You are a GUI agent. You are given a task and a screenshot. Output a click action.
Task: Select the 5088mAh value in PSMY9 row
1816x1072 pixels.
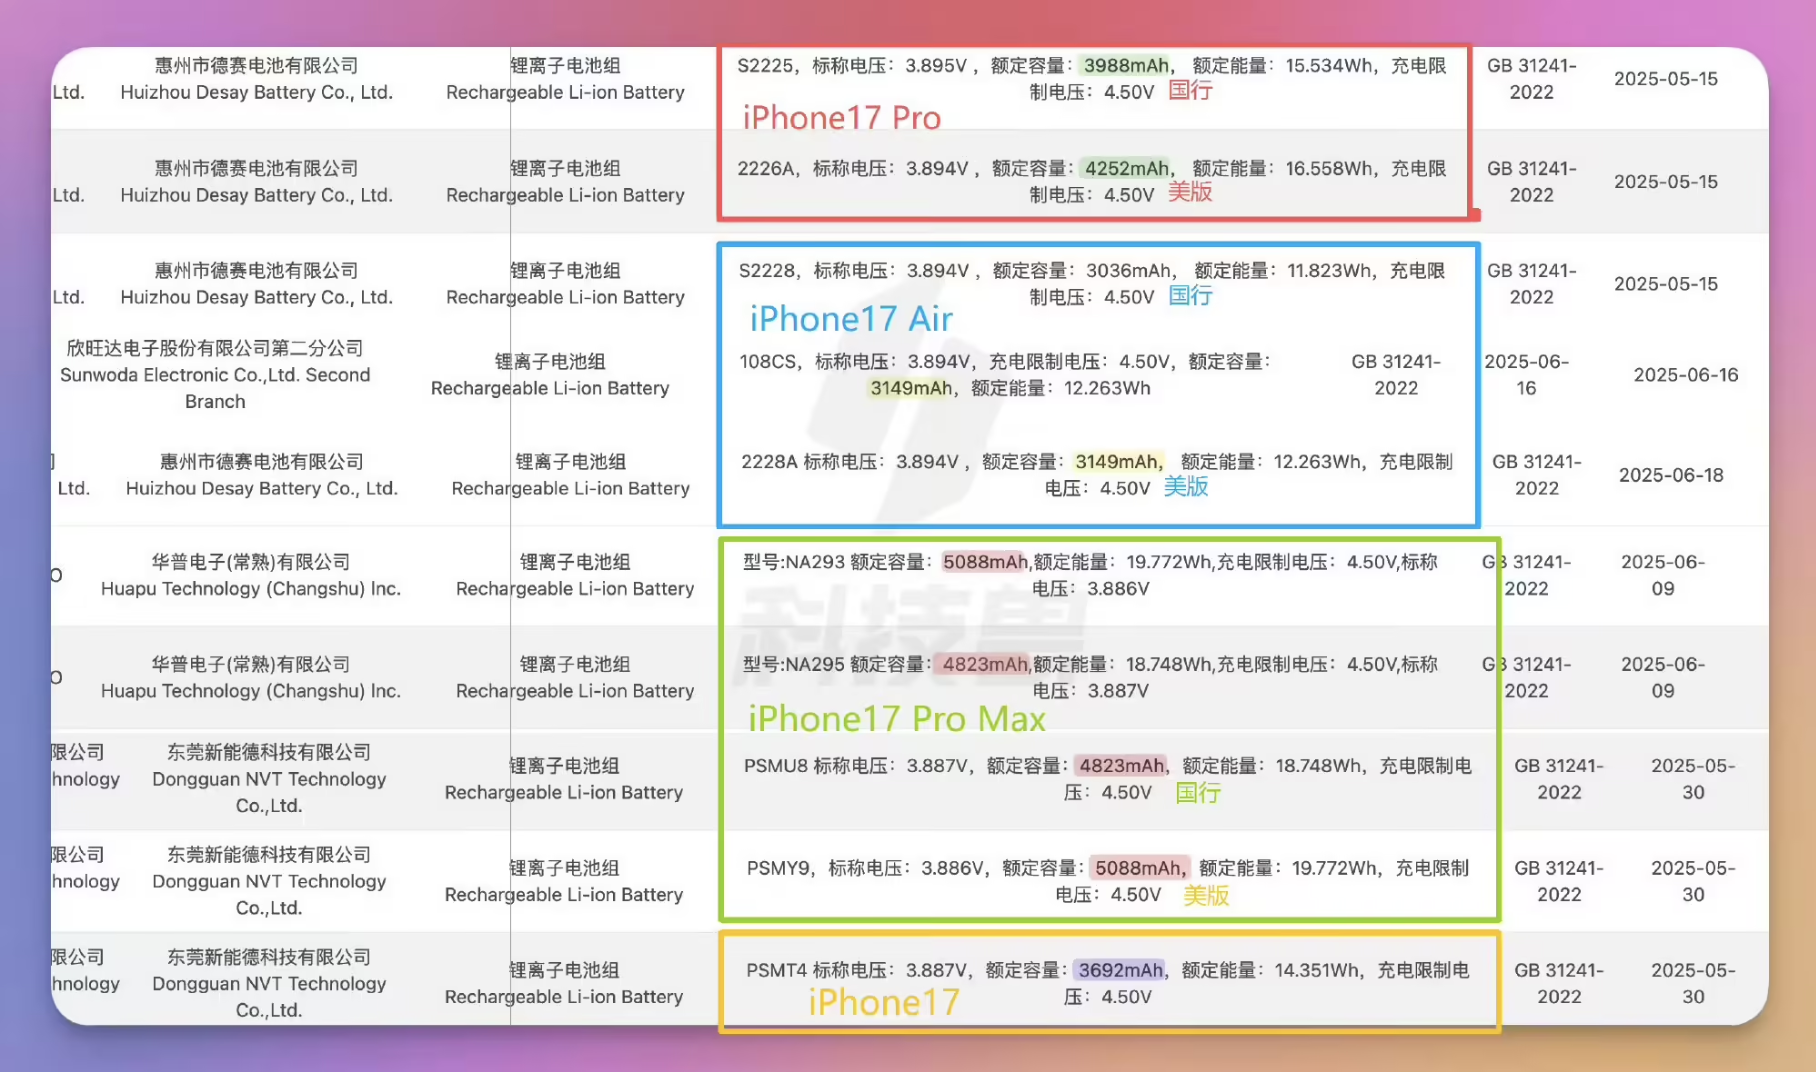click(1139, 867)
